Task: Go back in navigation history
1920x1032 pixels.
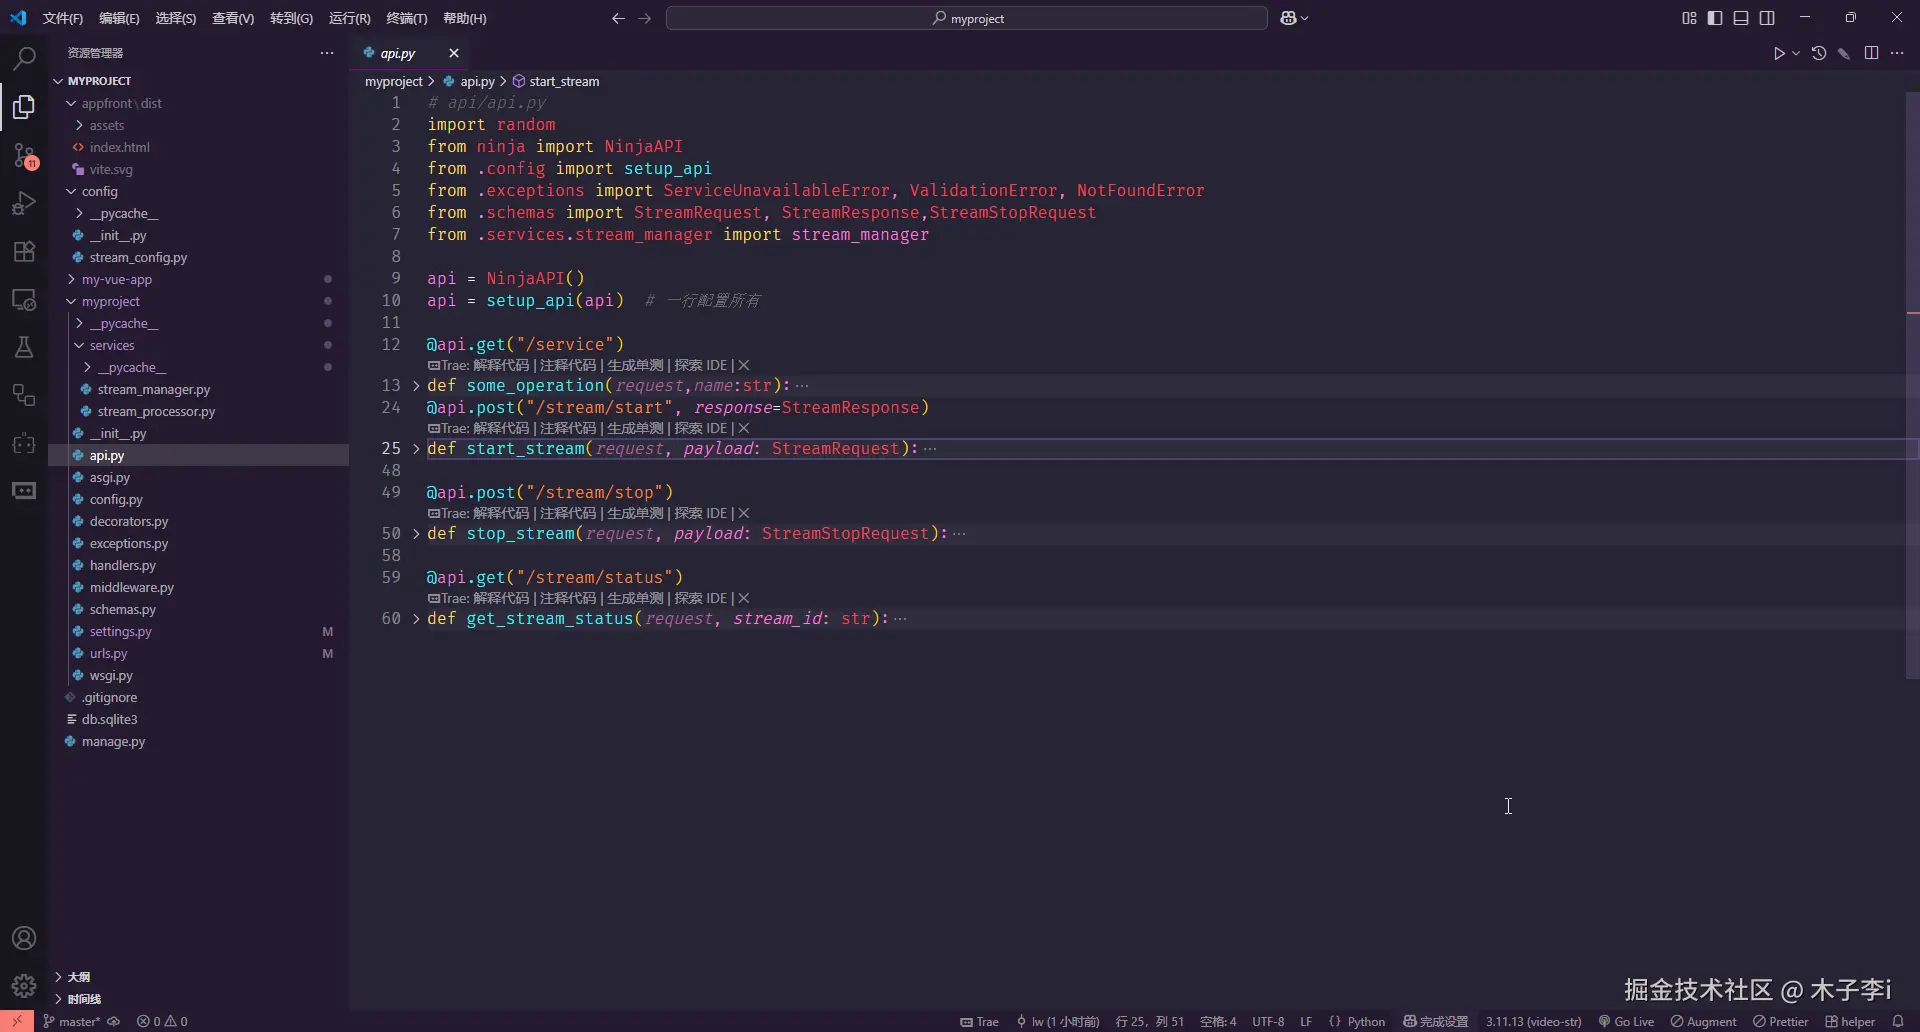Action: (x=618, y=18)
